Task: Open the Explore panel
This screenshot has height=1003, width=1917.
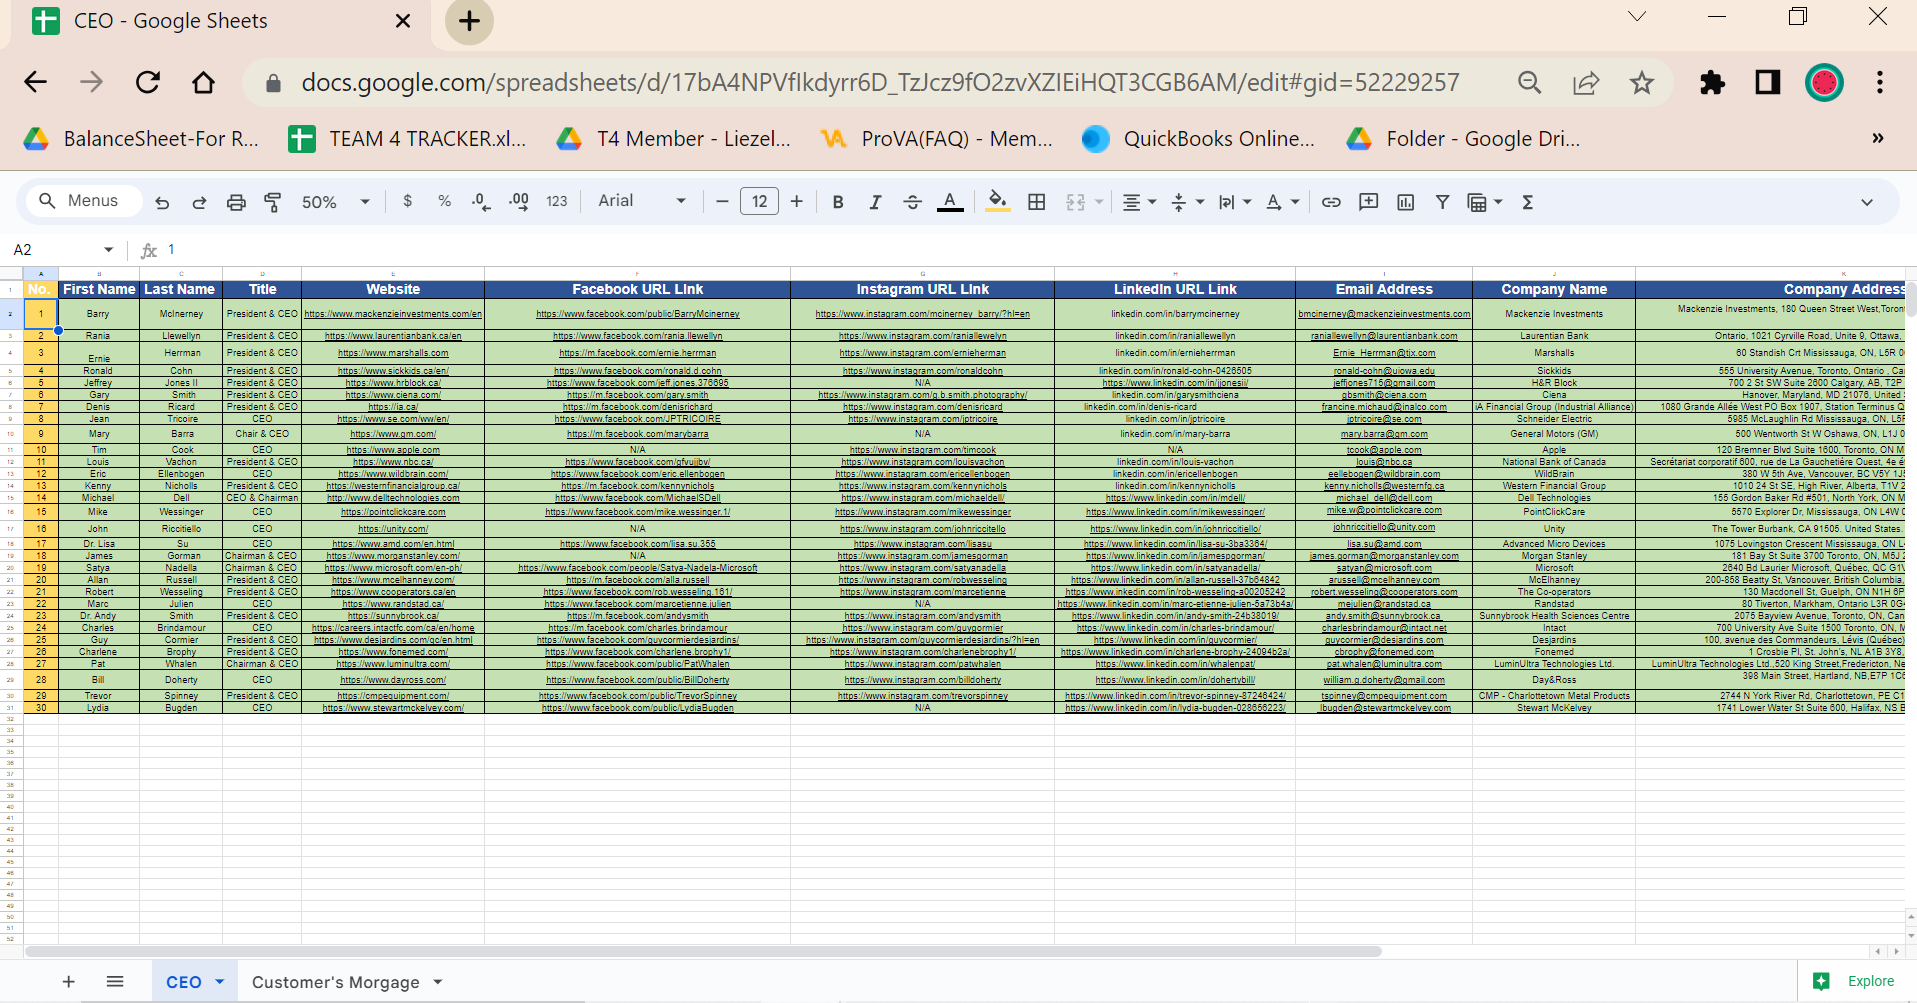Action: coord(1855,981)
